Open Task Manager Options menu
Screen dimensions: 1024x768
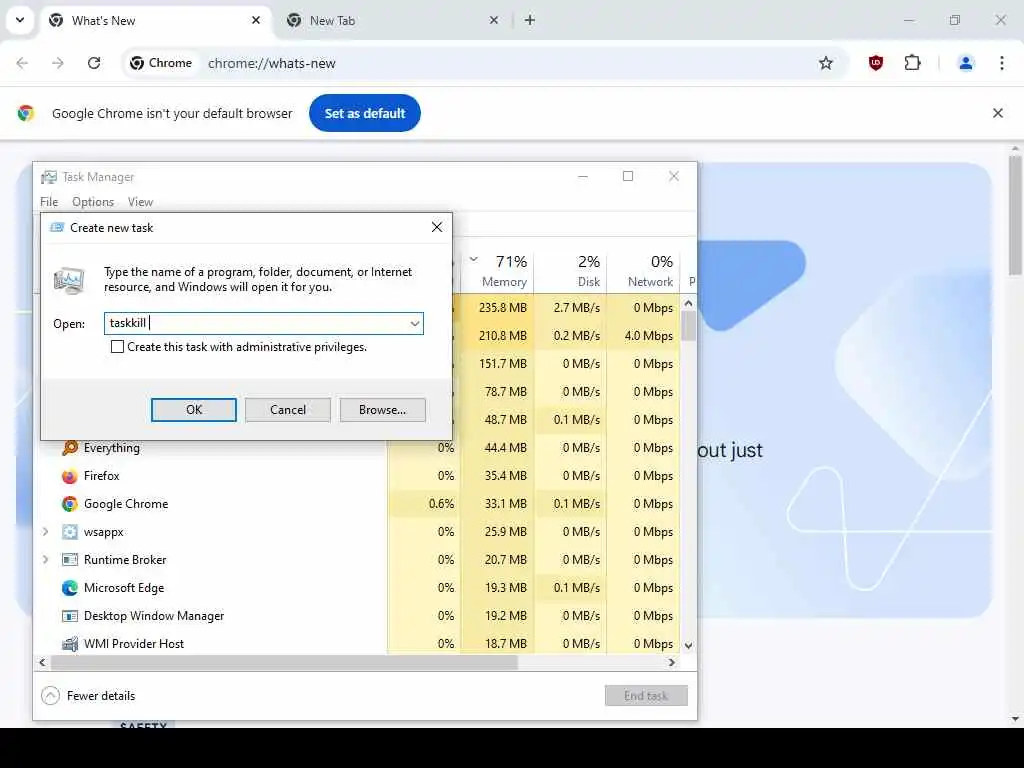[x=93, y=202]
